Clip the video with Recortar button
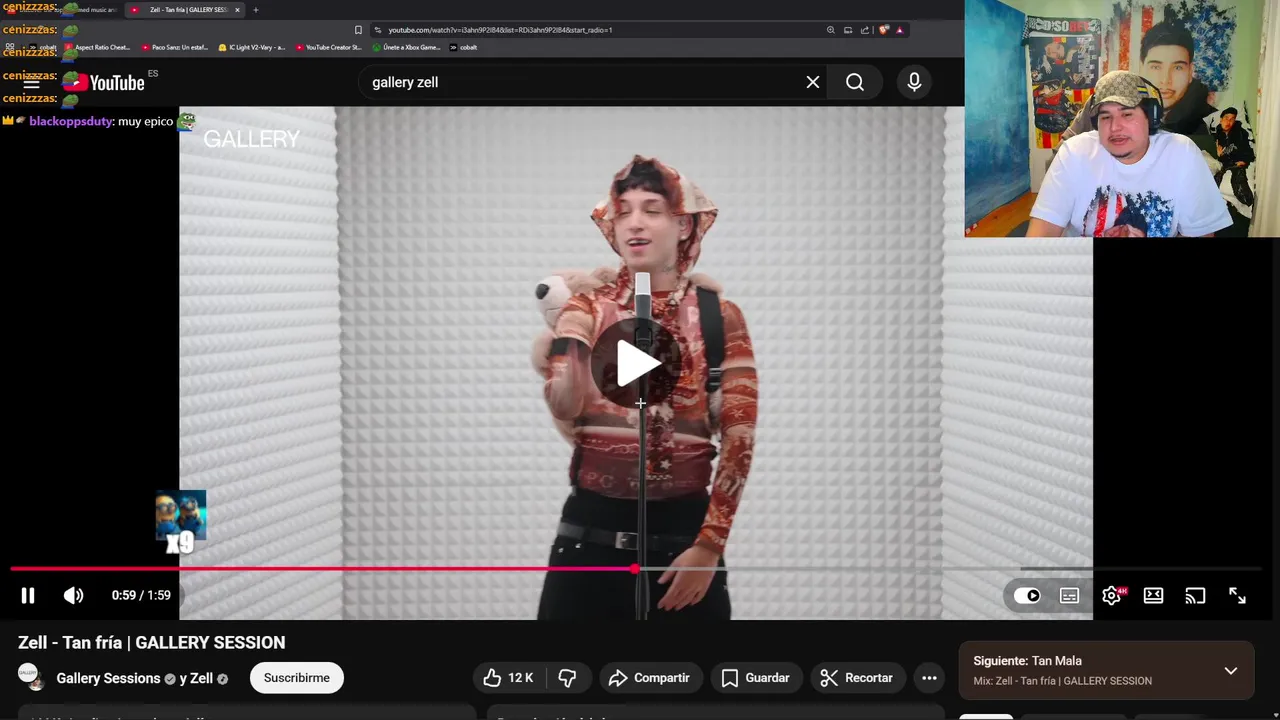Viewport: 1280px width, 720px height. (x=856, y=678)
